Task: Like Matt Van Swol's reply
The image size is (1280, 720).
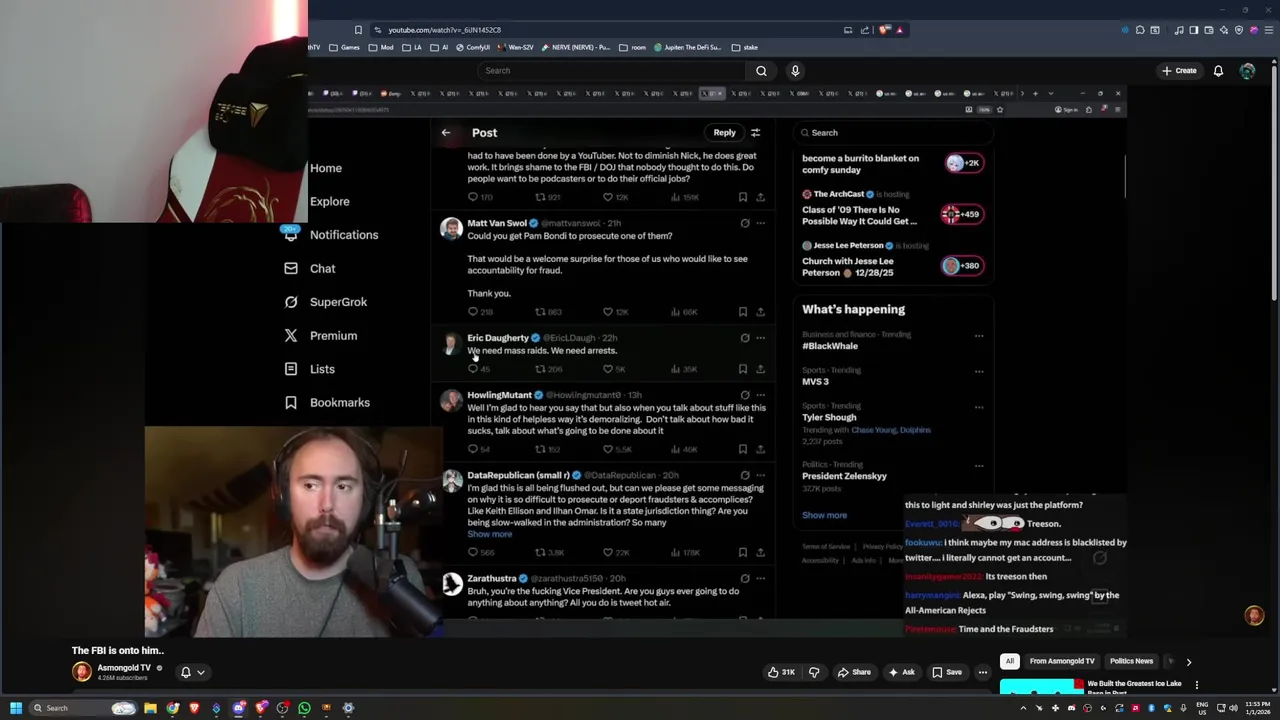Action: 607,312
